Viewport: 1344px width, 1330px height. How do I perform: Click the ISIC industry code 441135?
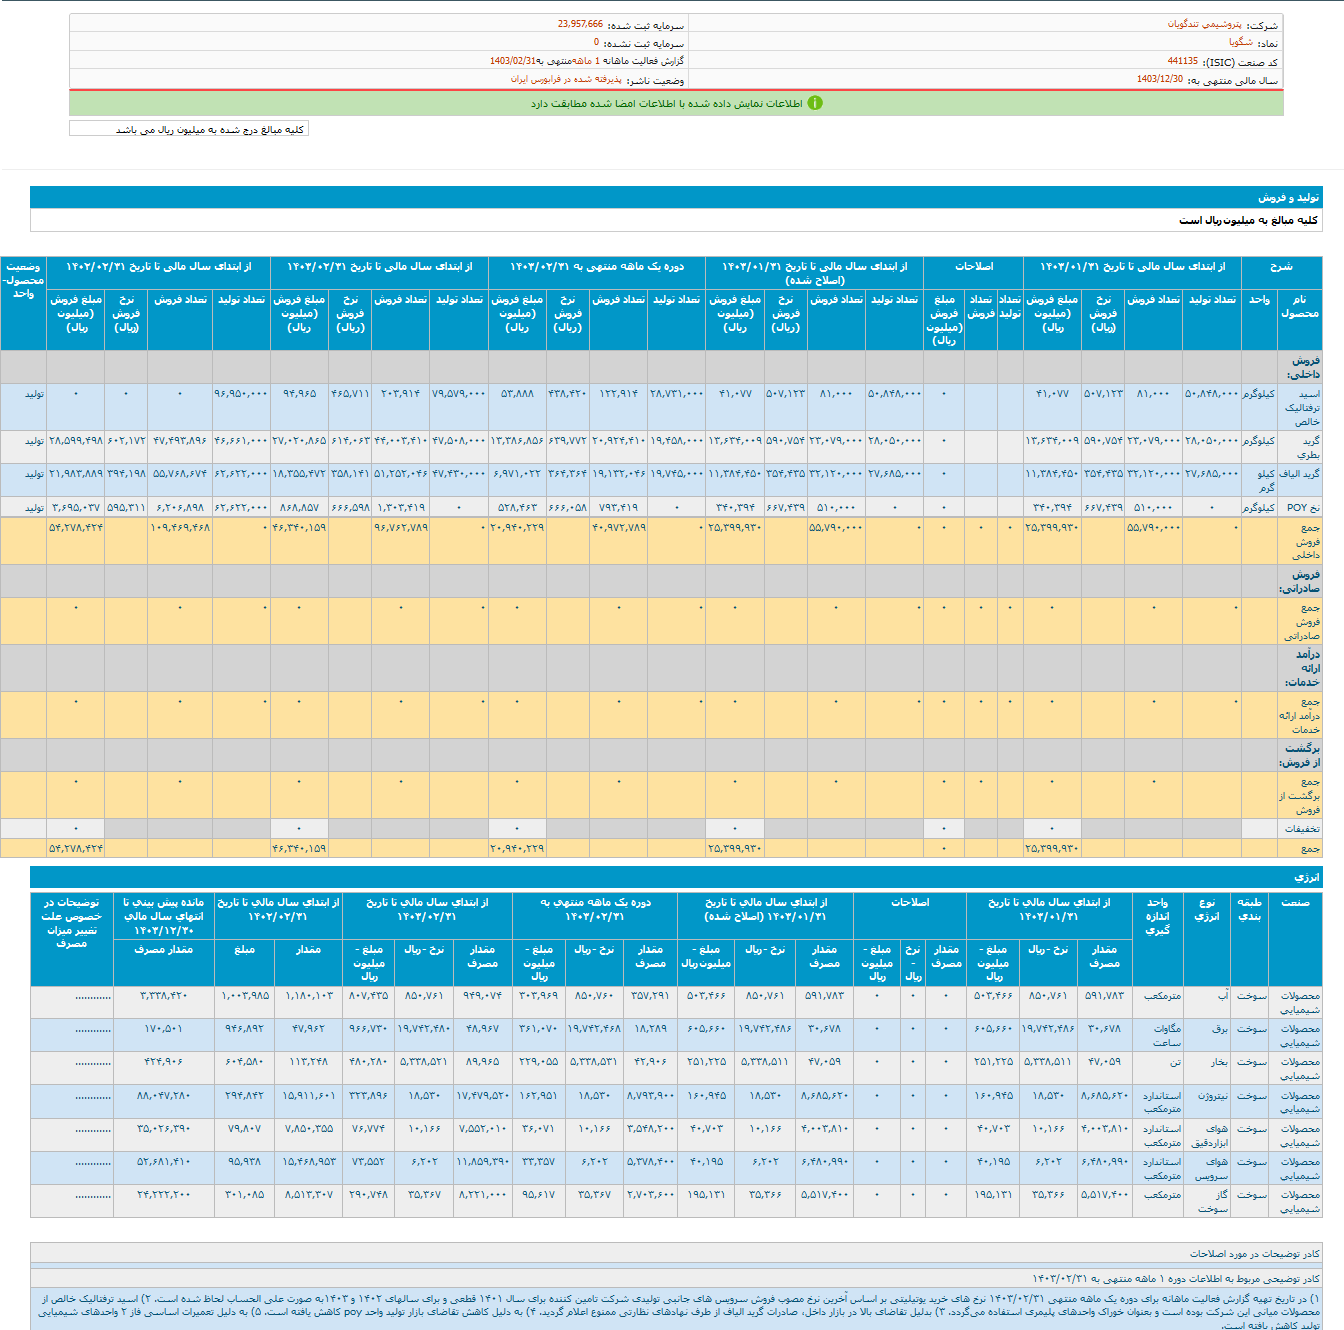pyautogui.click(x=1182, y=61)
